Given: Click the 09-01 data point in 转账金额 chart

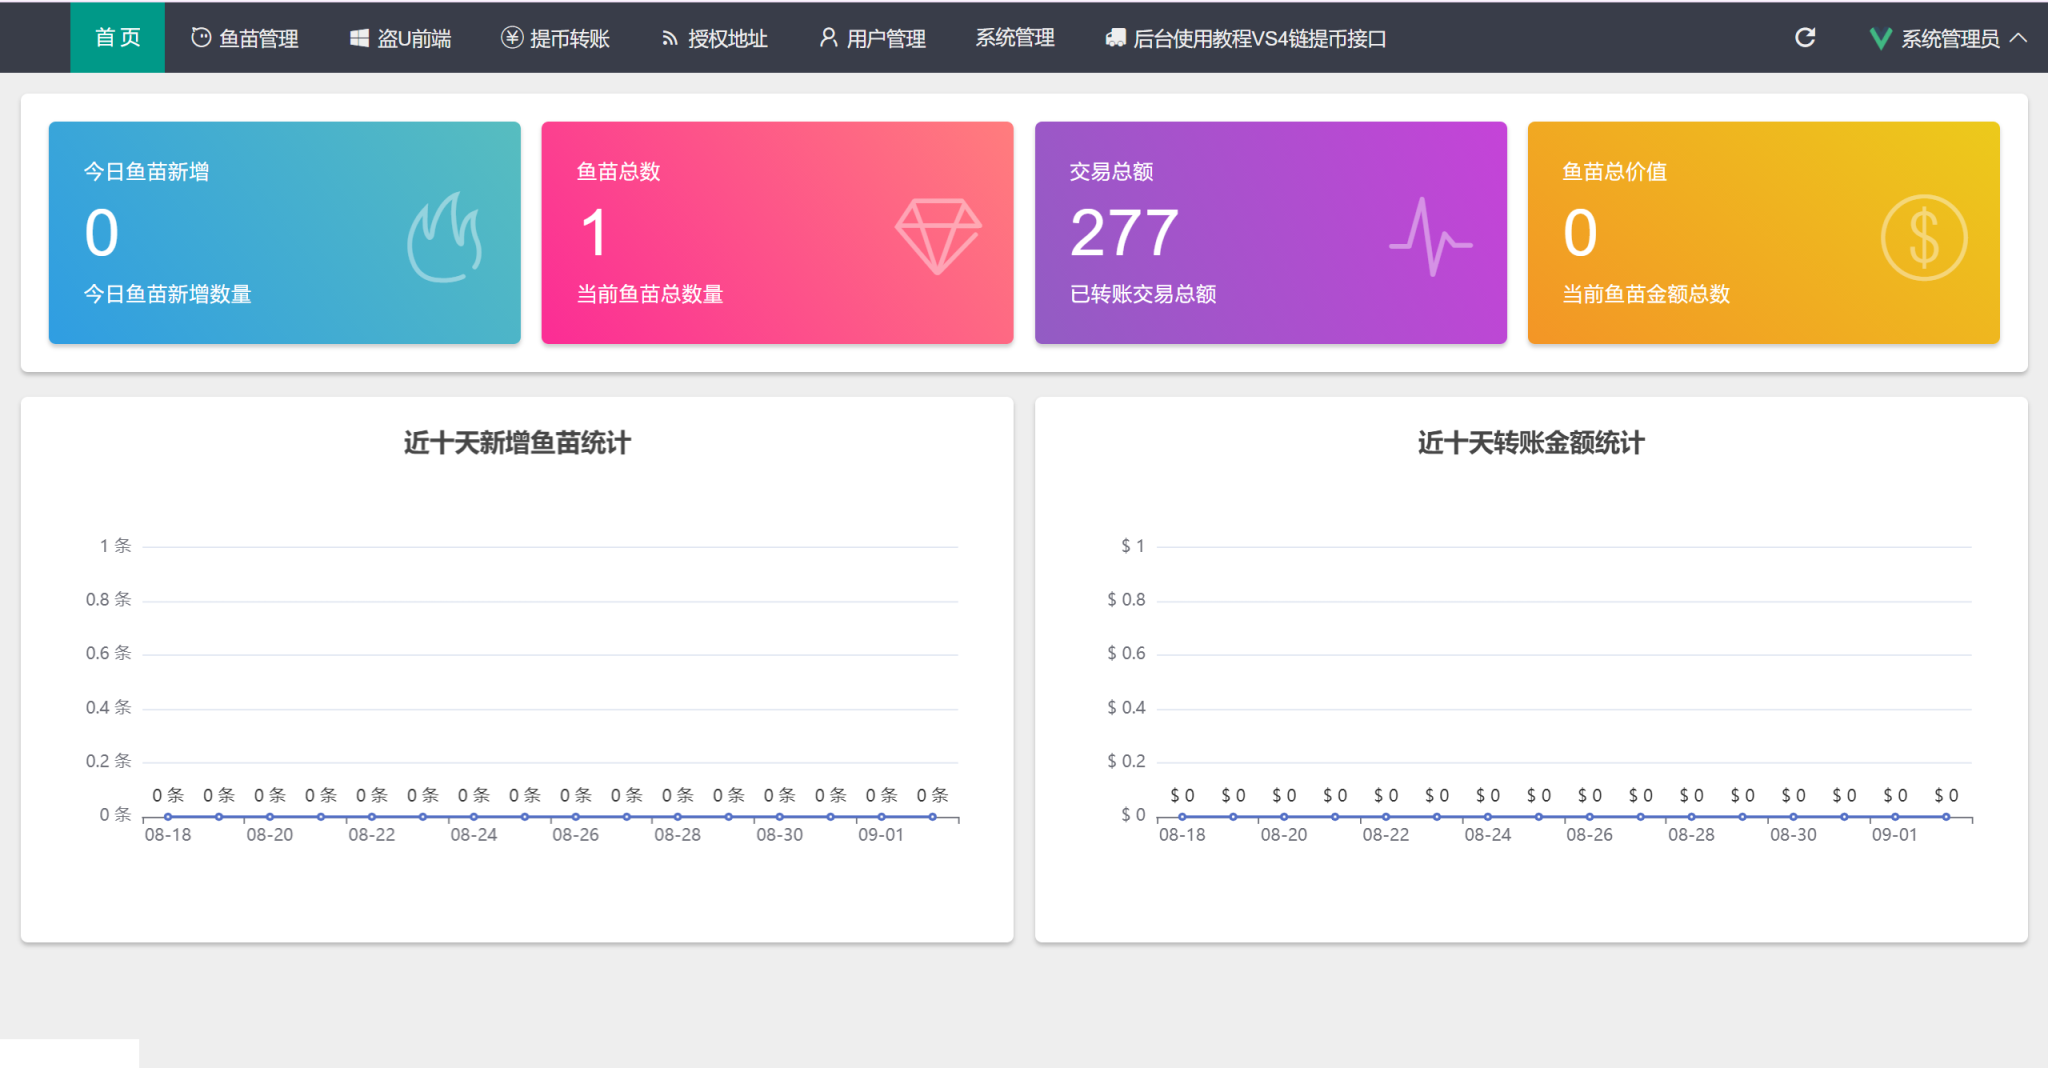Looking at the screenshot, I should coord(1895,817).
